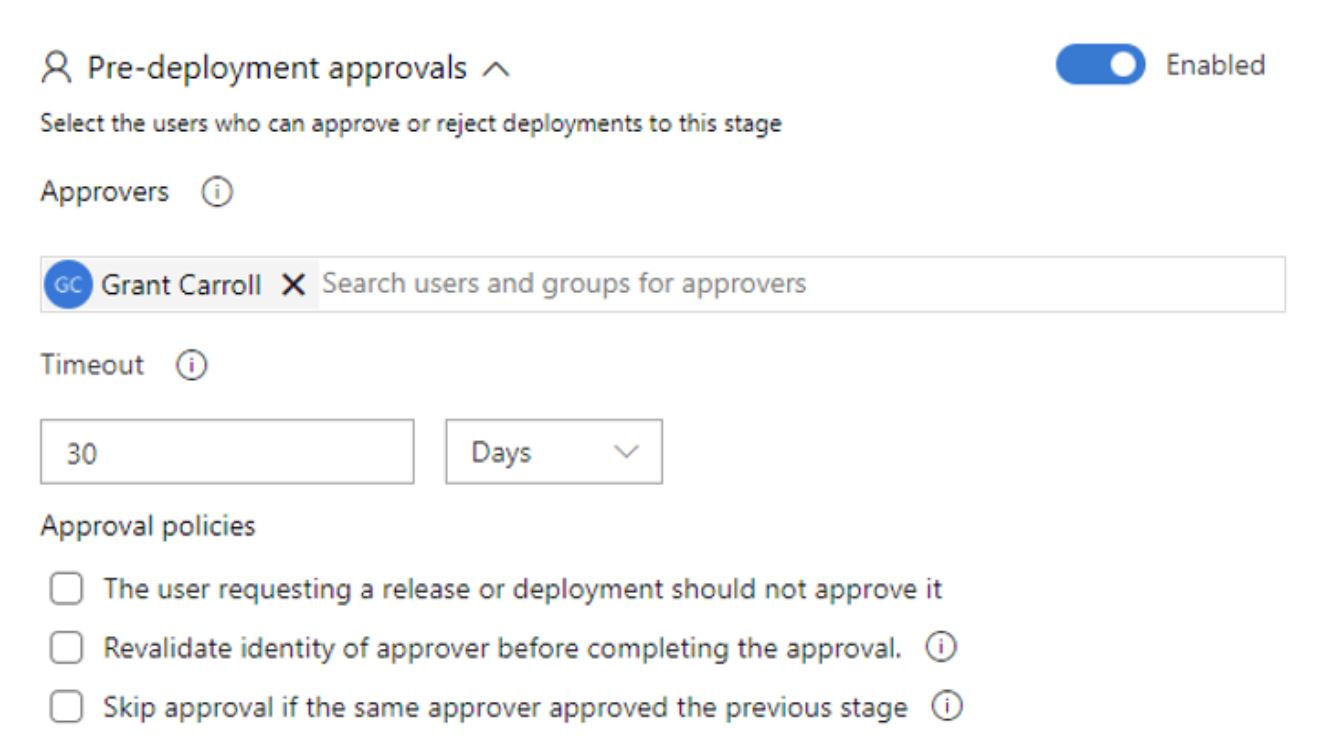Click the info icon beside Approvers
Image resolution: width=1326 pixels, height=750 pixels.
coord(217,192)
